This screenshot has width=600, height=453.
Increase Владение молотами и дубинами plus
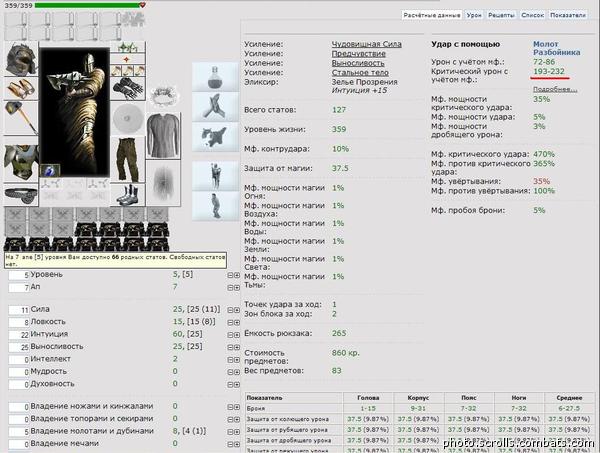[237, 432]
